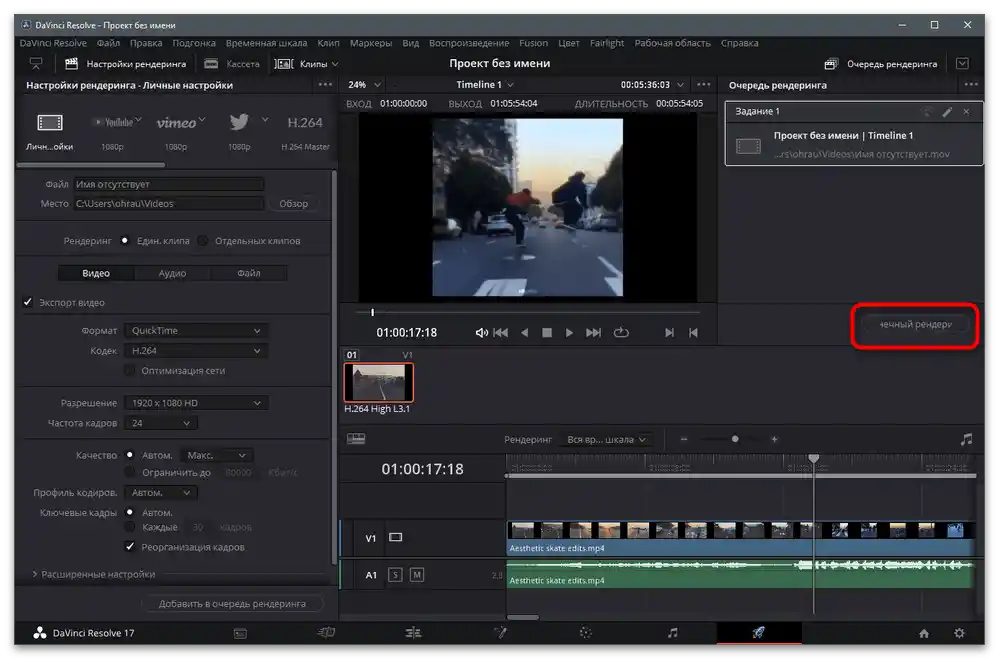Toggle loop playback
The image size is (999, 659).
621,333
